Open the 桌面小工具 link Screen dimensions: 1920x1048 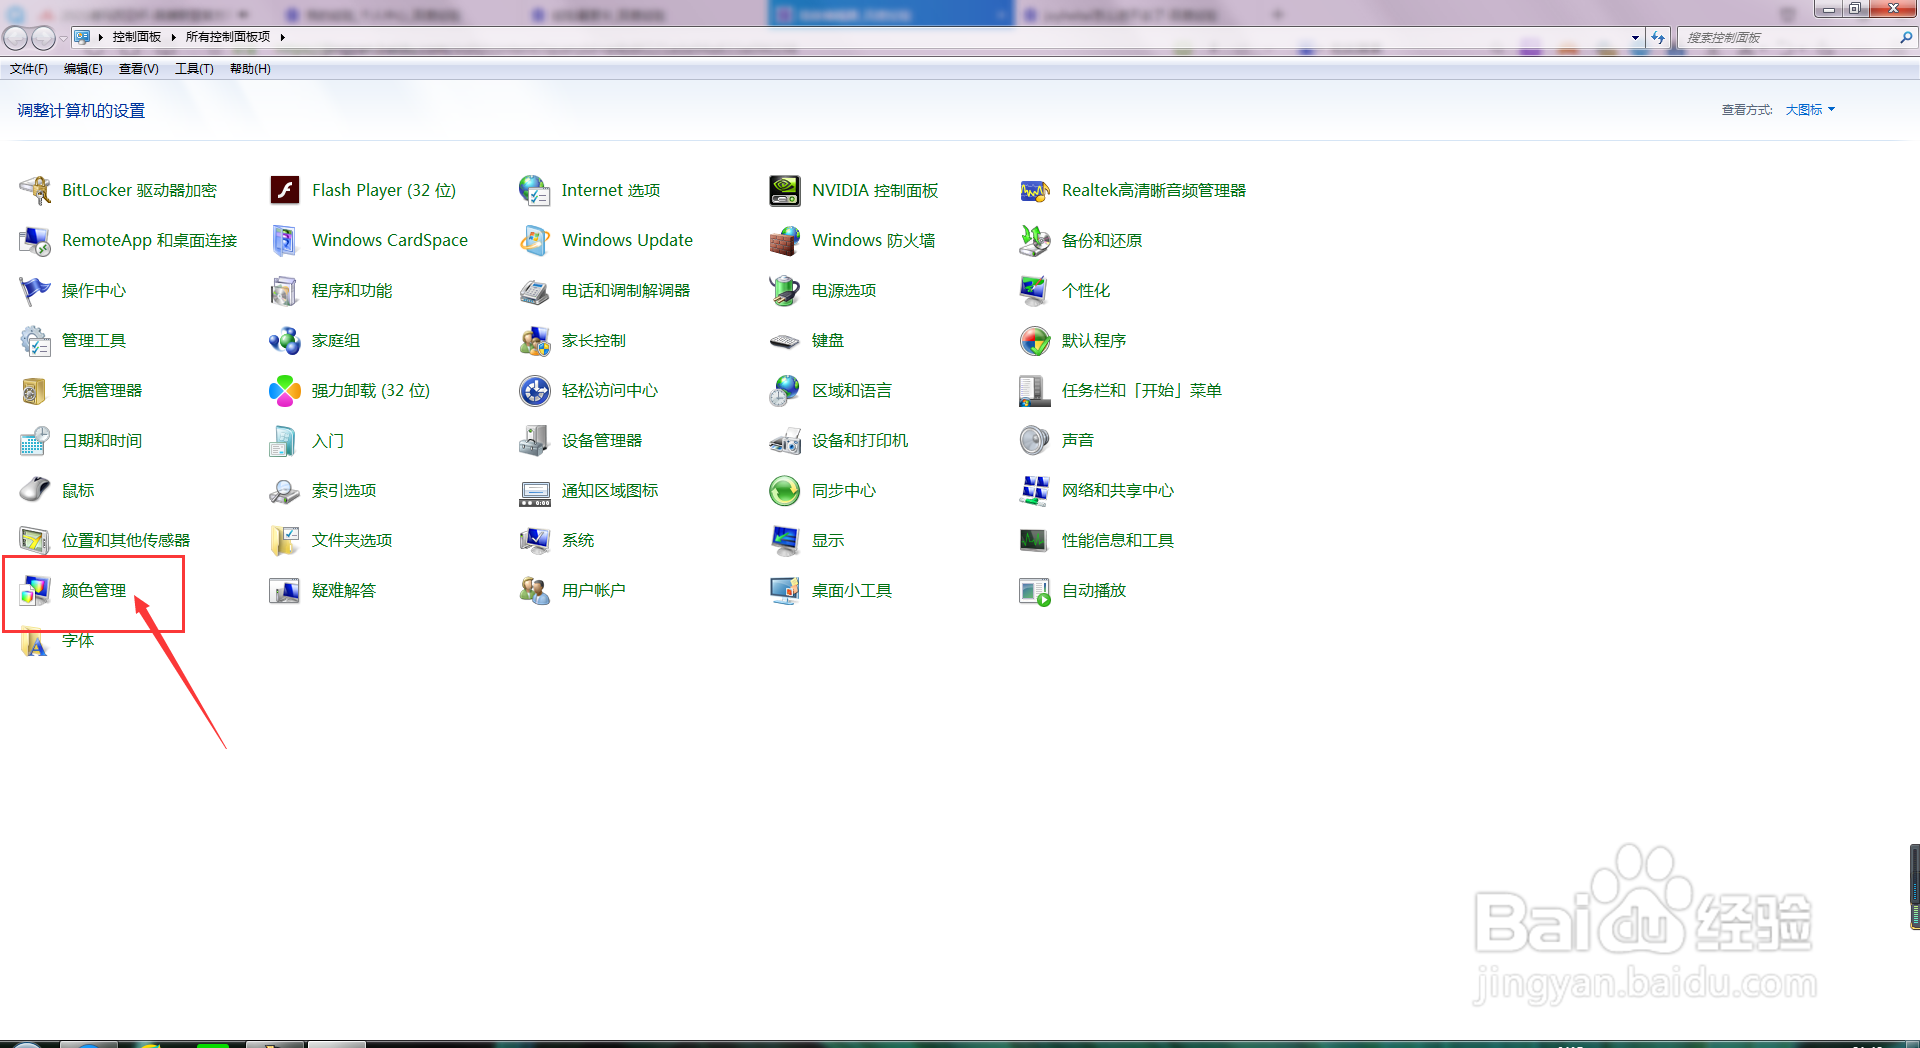tap(852, 590)
